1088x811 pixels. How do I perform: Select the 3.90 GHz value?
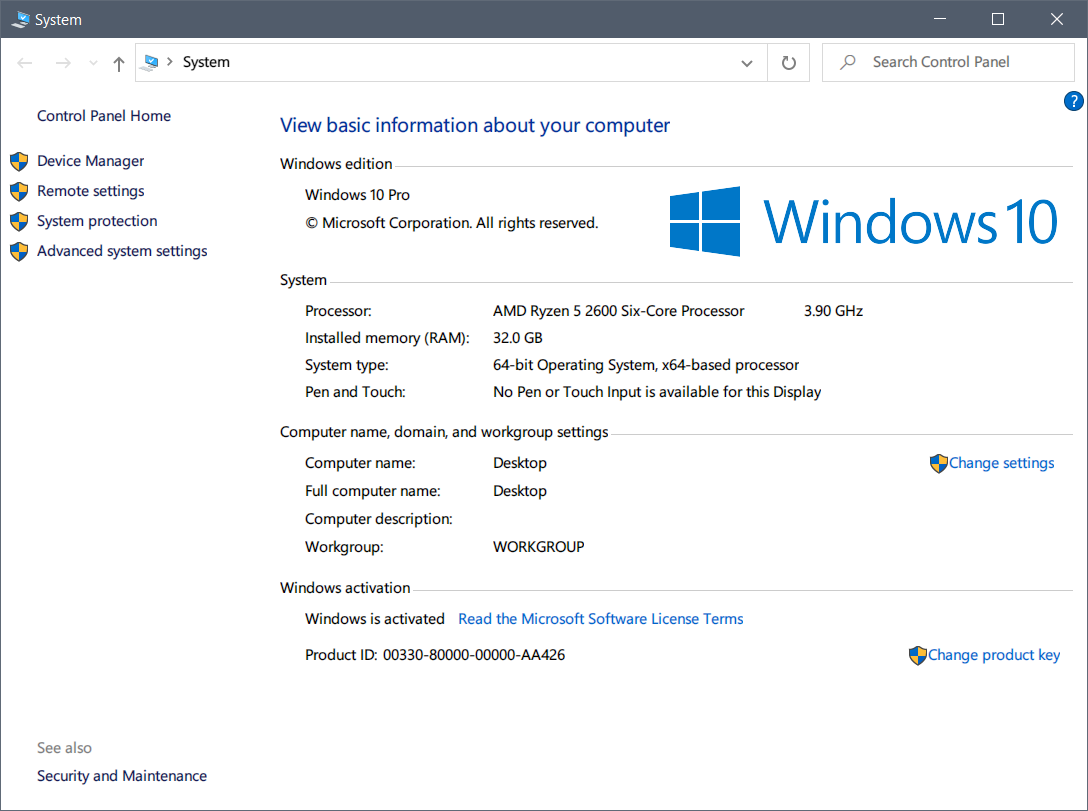point(833,311)
